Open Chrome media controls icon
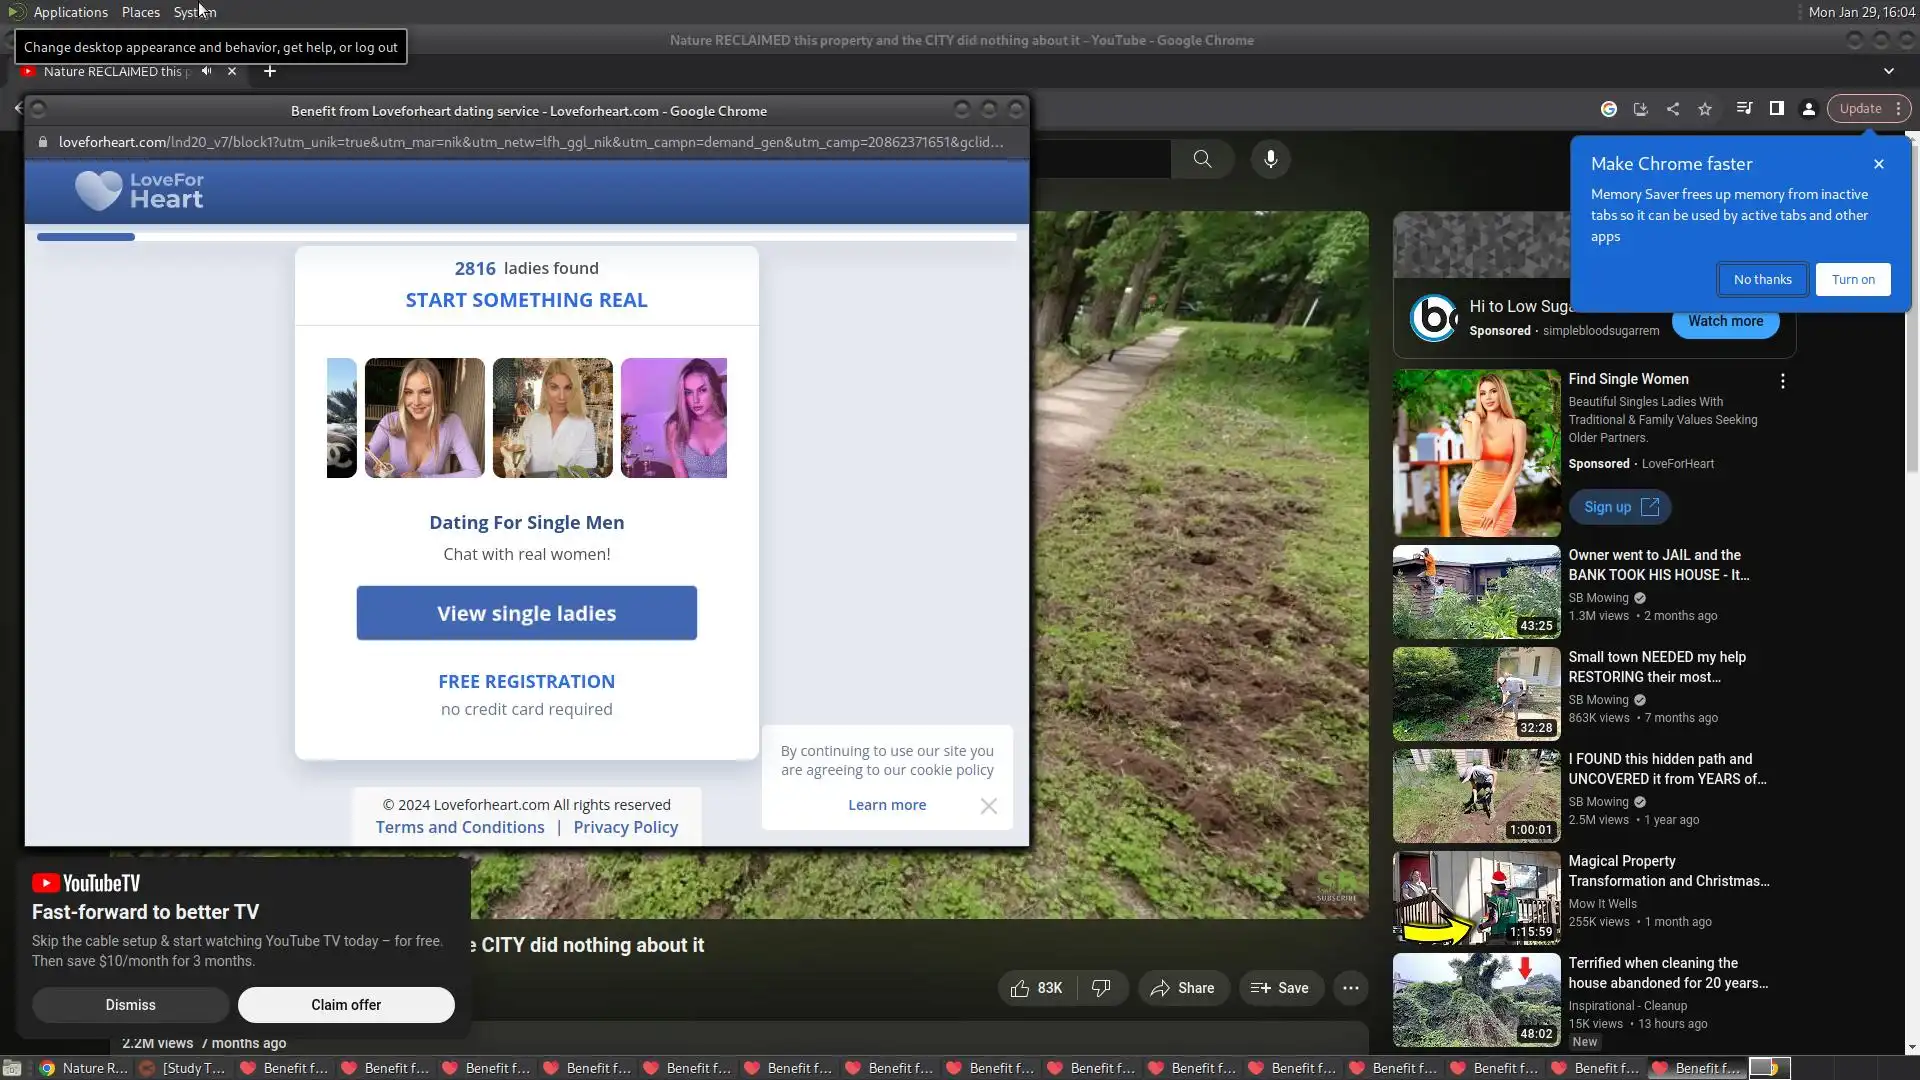Image resolution: width=1920 pixels, height=1080 pixels. tap(1744, 109)
